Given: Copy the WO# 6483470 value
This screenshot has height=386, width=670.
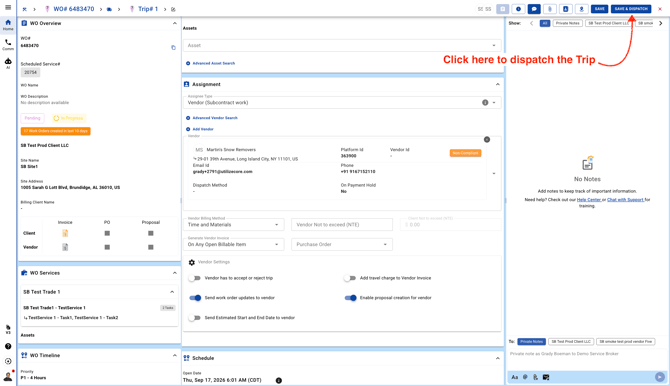Looking at the screenshot, I should tap(173, 47).
